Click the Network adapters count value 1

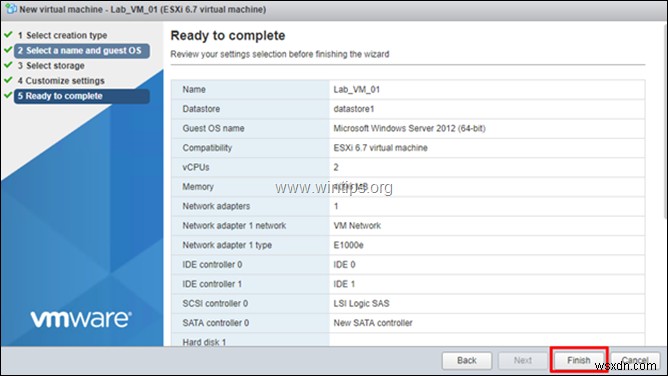pyautogui.click(x=336, y=206)
